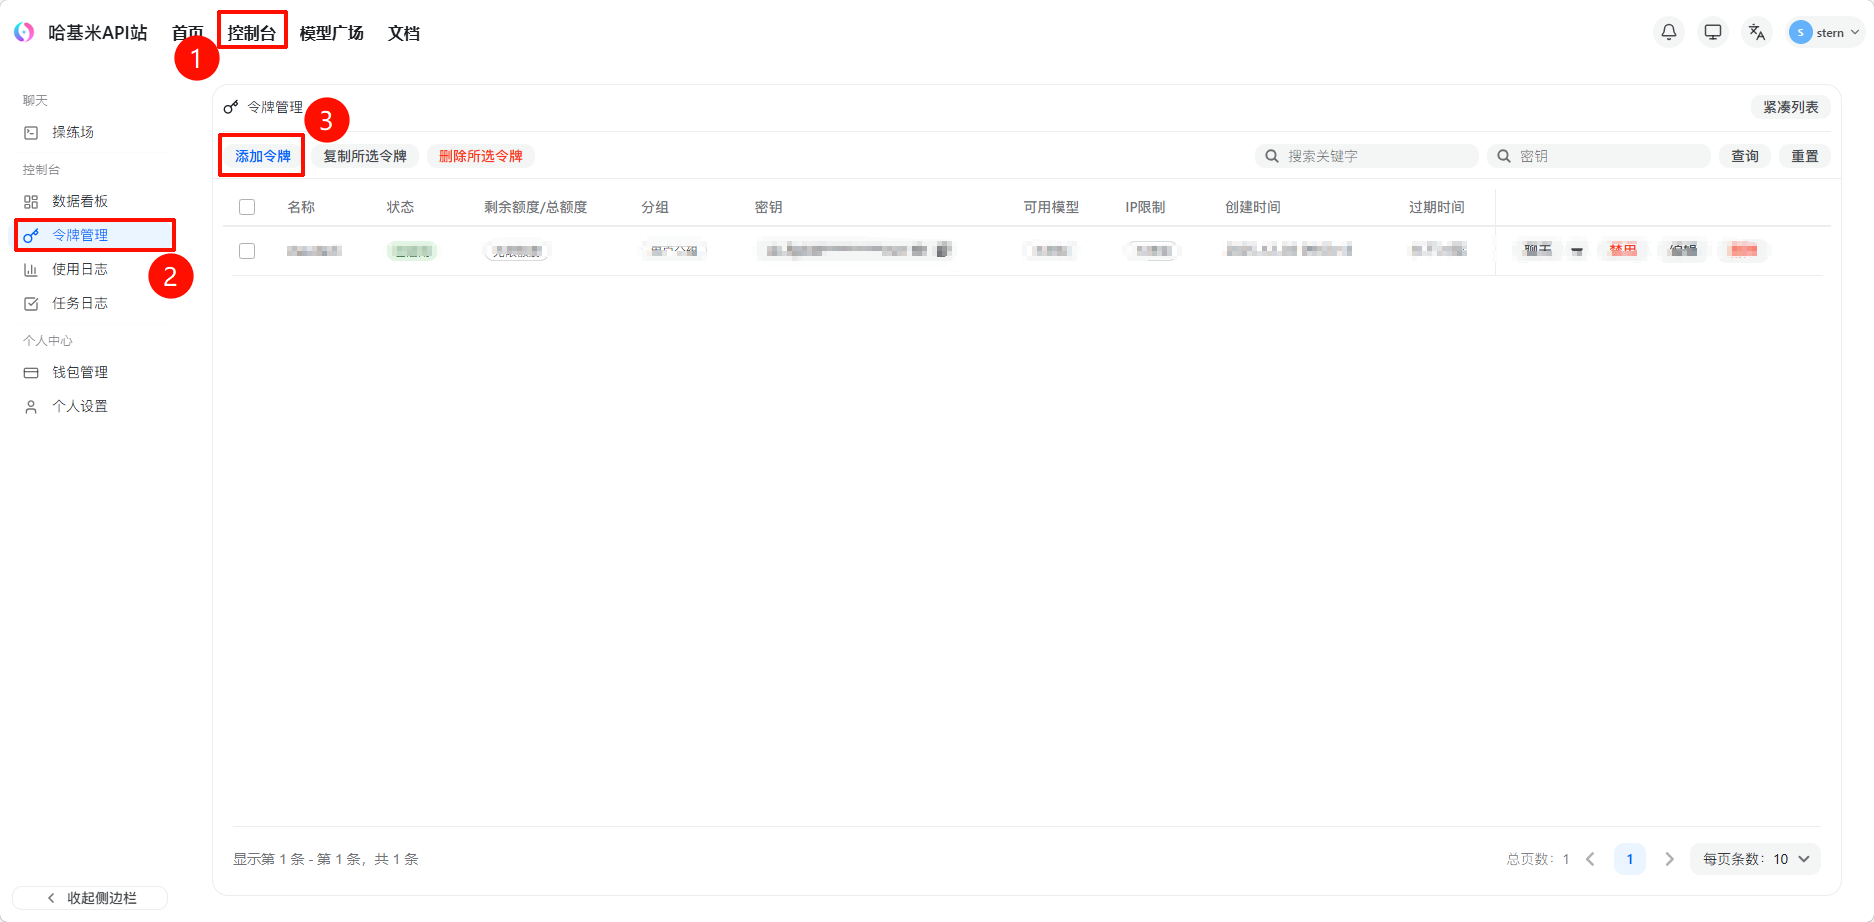Open 每页条数 page size dropdown
Image resolution: width=1874 pixels, height=922 pixels.
pyautogui.click(x=1756, y=859)
